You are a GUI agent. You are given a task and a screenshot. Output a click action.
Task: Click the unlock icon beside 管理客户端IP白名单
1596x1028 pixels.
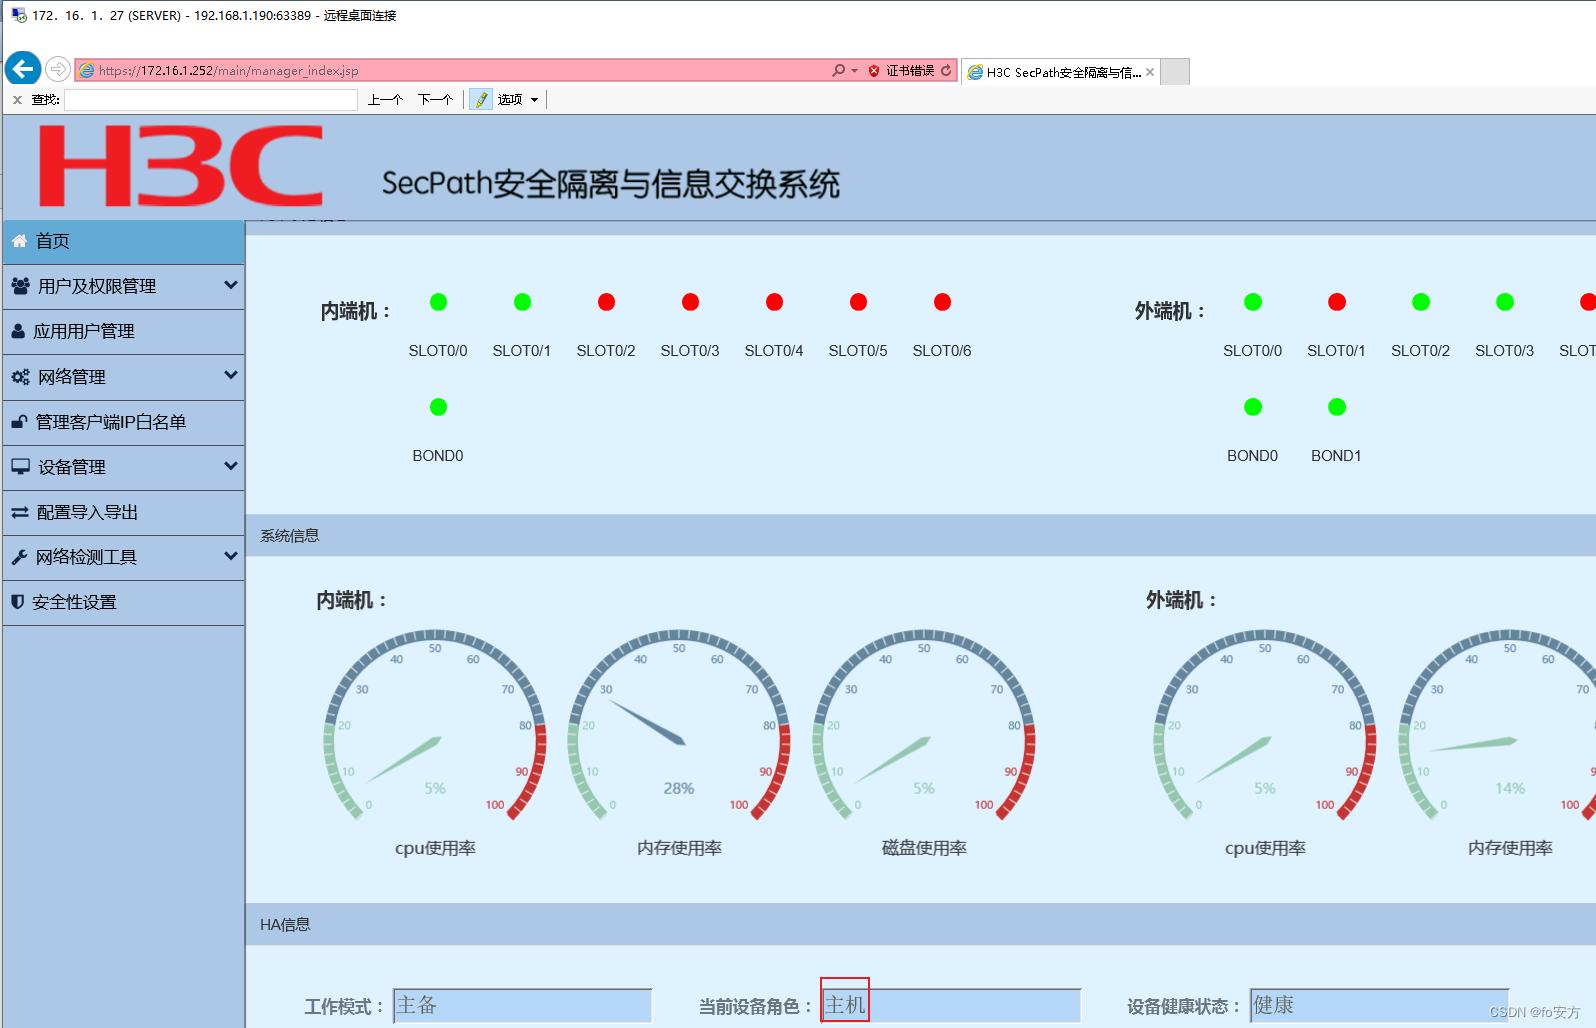pos(19,422)
